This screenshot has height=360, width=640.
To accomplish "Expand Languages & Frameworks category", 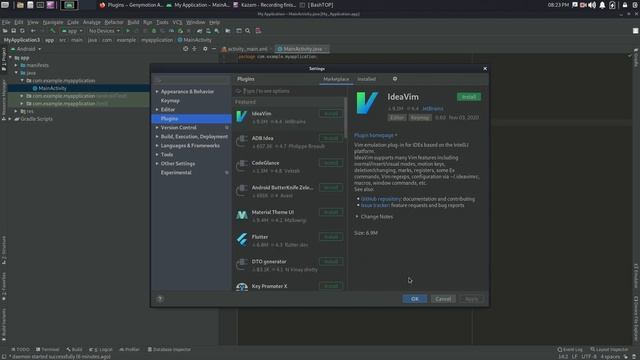I will tap(157, 145).
